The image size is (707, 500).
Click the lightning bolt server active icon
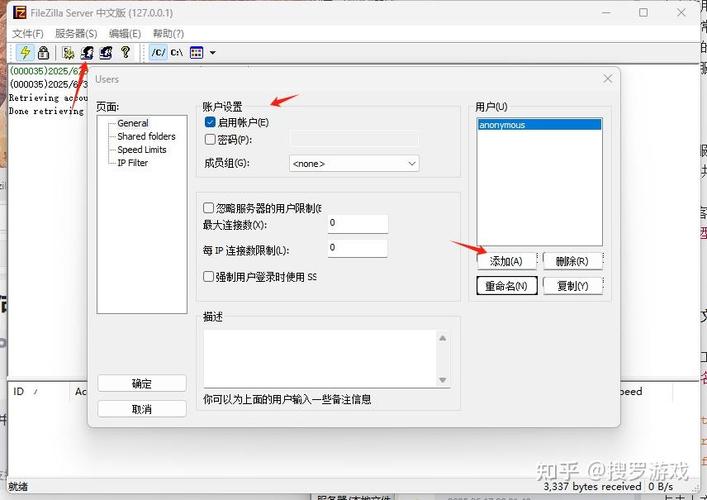(x=25, y=53)
